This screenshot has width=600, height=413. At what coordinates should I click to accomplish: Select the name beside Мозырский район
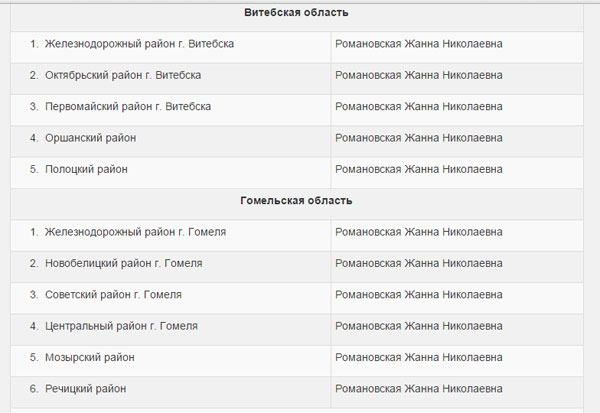pyautogui.click(x=419, y=357)
